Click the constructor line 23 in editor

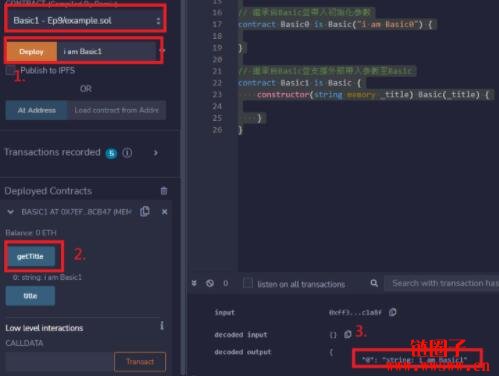pyautogui.click(x=373, y=95)
